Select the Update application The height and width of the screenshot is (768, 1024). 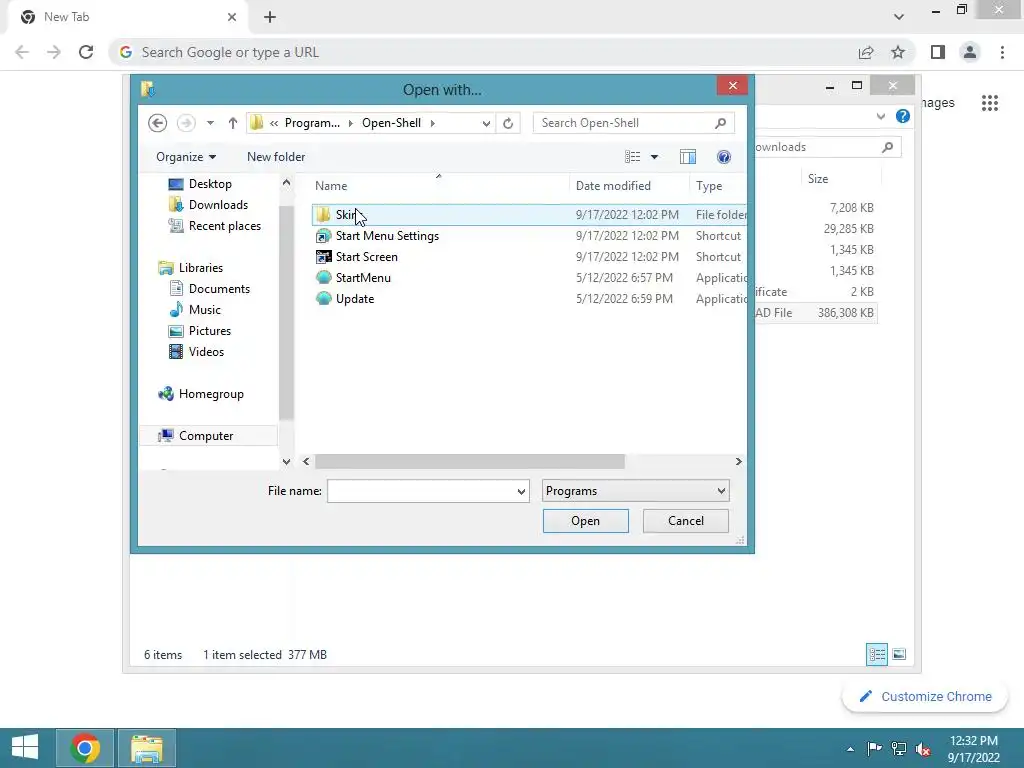pyautogui.click(x=355, y=298)
